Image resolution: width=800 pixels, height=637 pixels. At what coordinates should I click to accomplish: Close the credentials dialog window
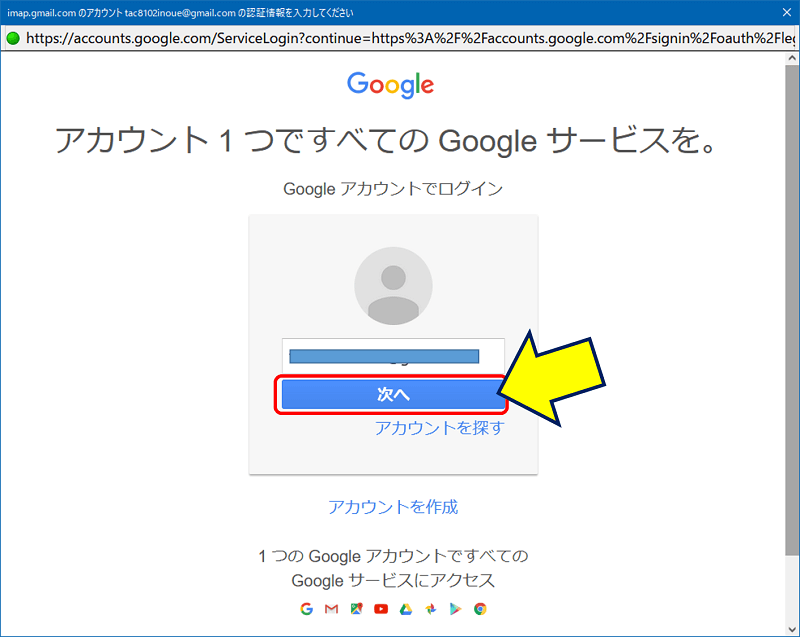coord(787,12)
